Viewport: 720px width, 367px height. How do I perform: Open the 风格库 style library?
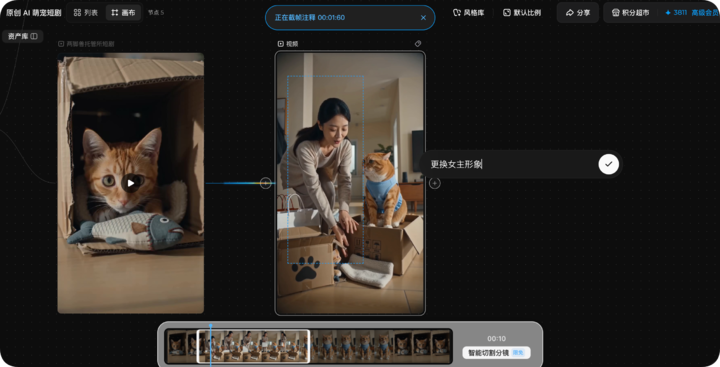(469, 12)
